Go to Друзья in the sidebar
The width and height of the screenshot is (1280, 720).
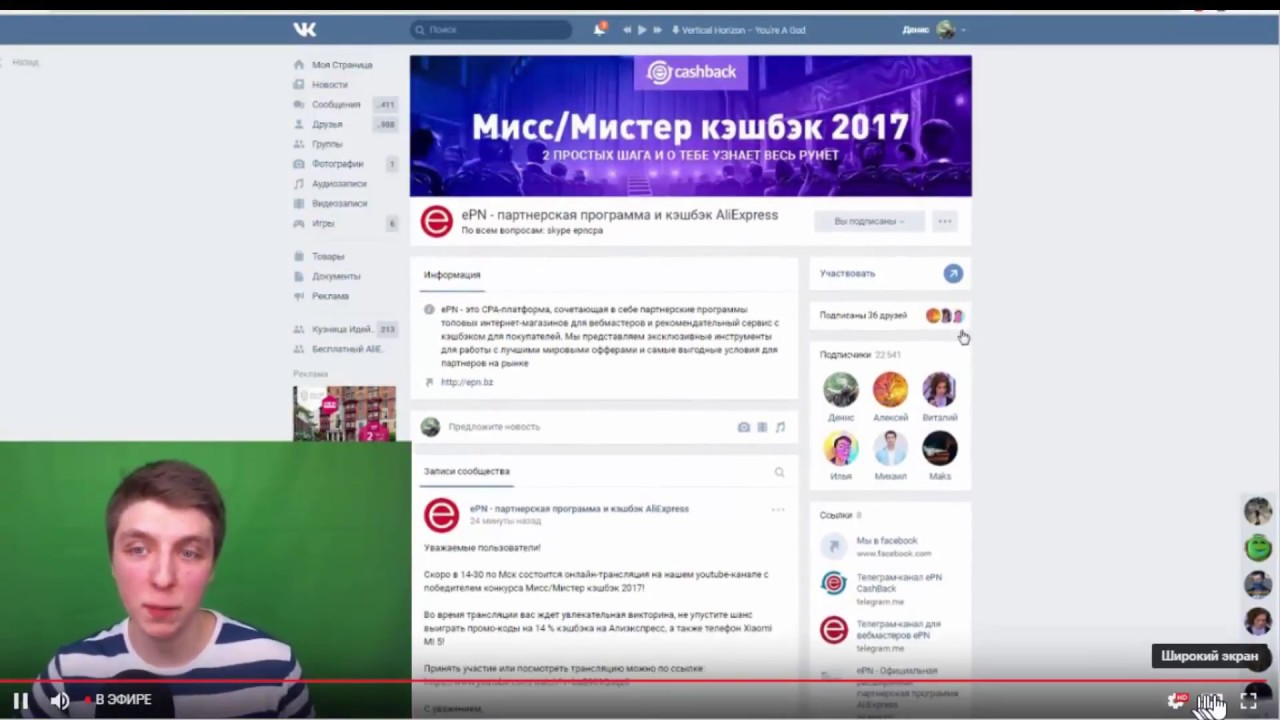pyautogui.click(x=327, y=124)
